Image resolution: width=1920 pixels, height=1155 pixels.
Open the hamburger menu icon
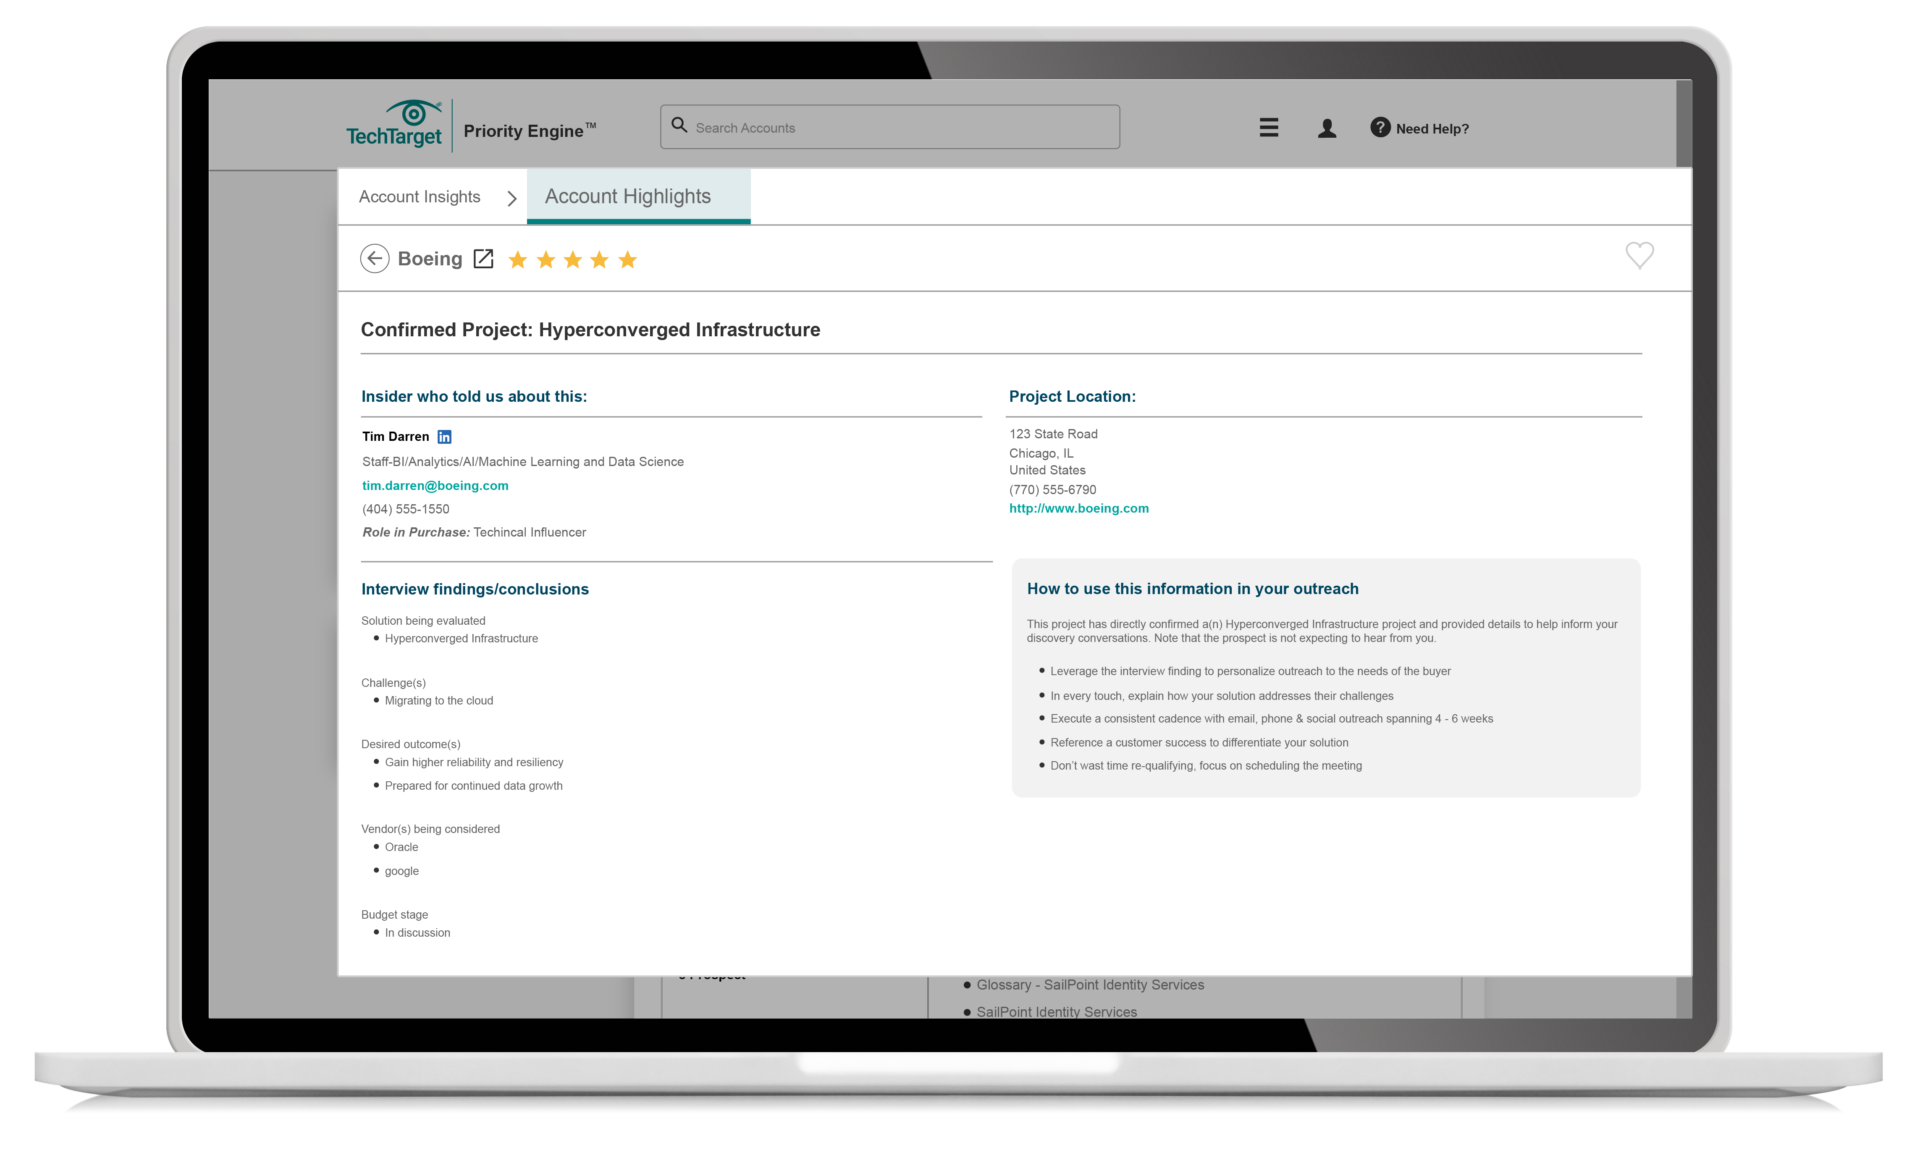(x=1269, y=128)
